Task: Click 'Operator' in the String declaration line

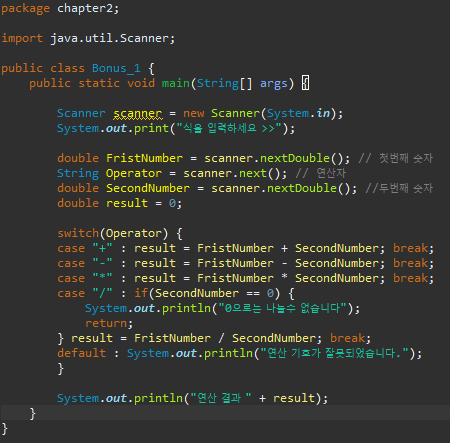Action: (134, 173)
